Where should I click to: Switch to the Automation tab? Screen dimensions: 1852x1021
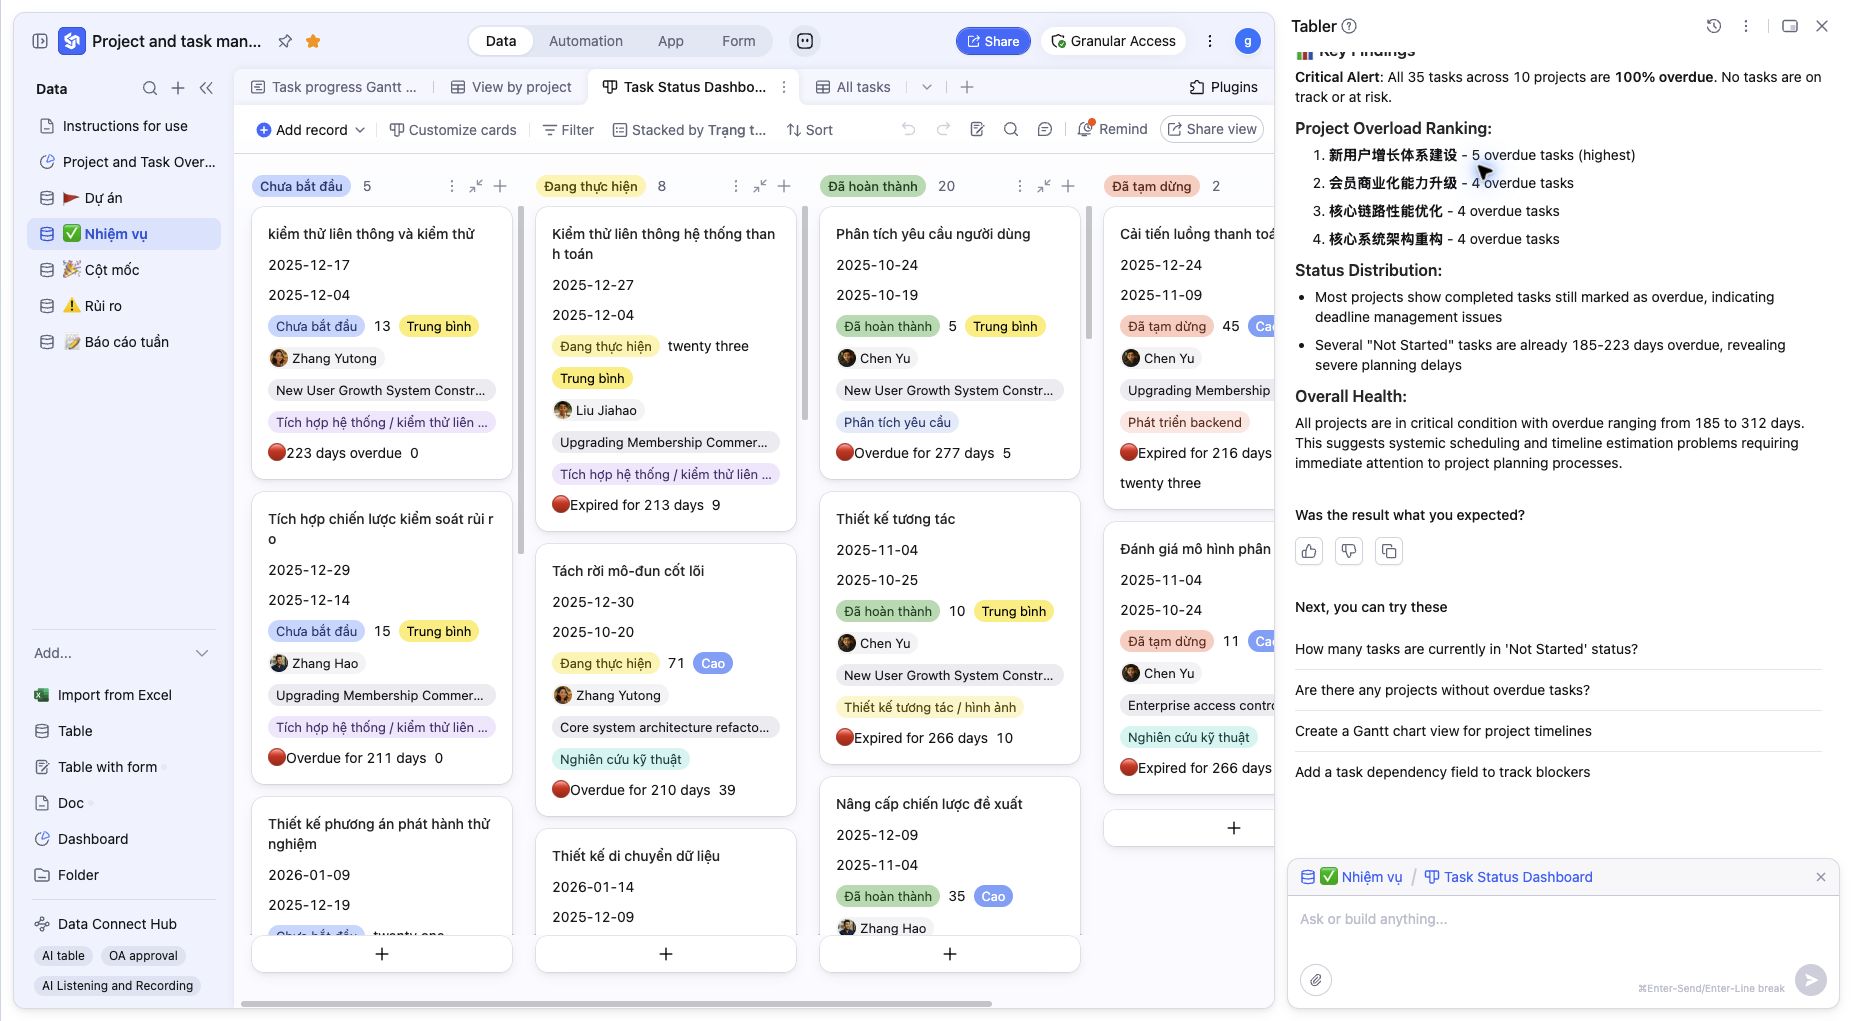[x=586, y=41]
